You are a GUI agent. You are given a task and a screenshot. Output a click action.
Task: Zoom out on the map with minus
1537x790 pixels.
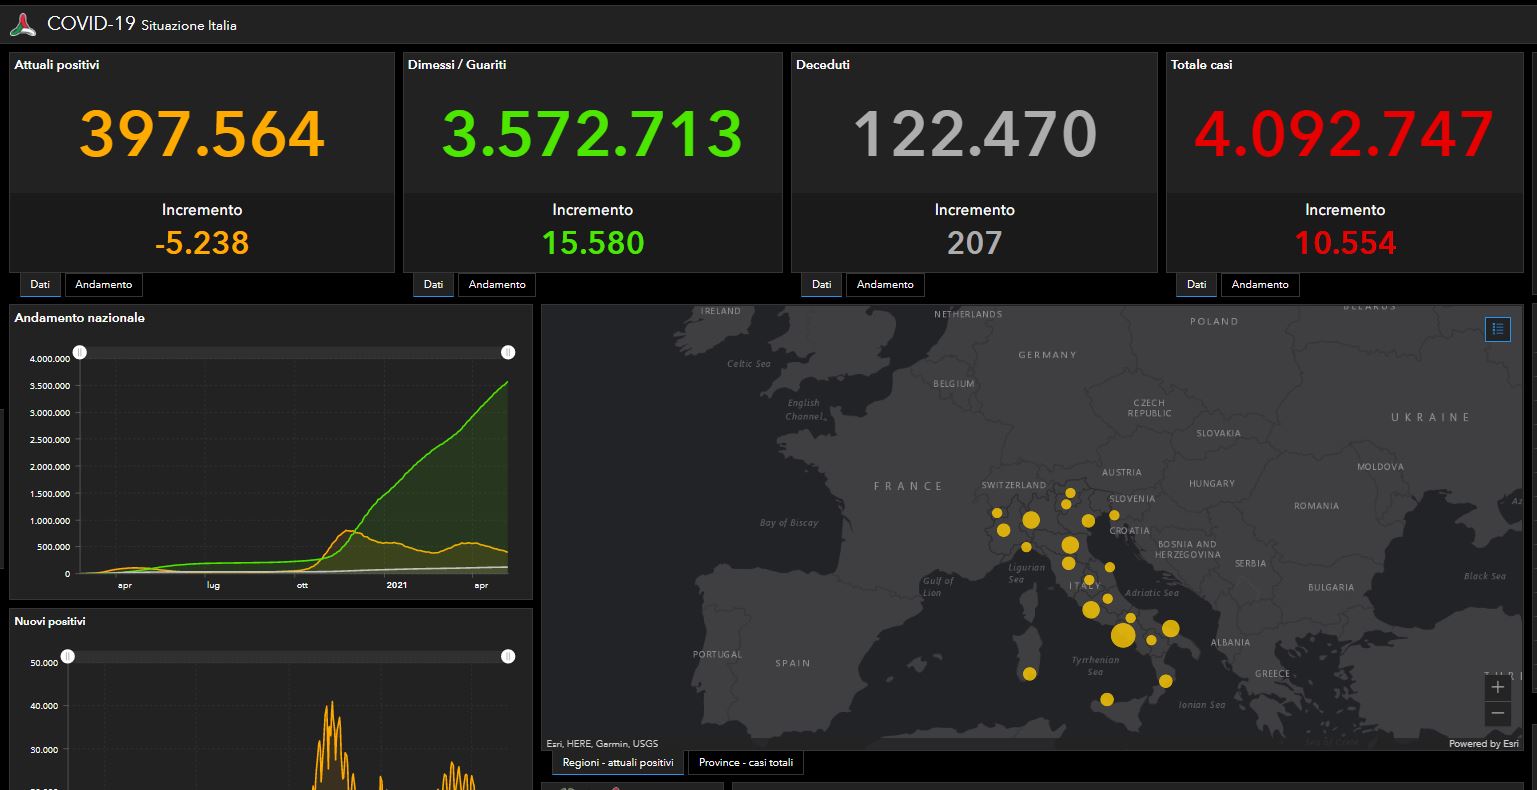(x=1497, y=714)
